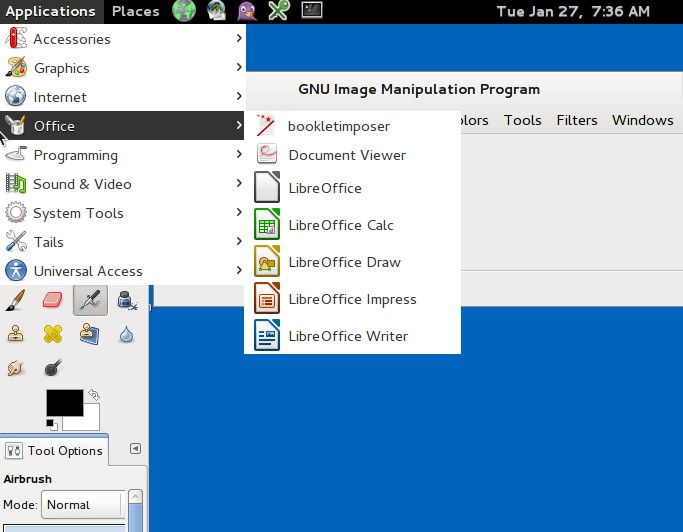Screen dimensions: 683x532
Task: Expand the Programming submenu
Action: (x=122, y=155)
